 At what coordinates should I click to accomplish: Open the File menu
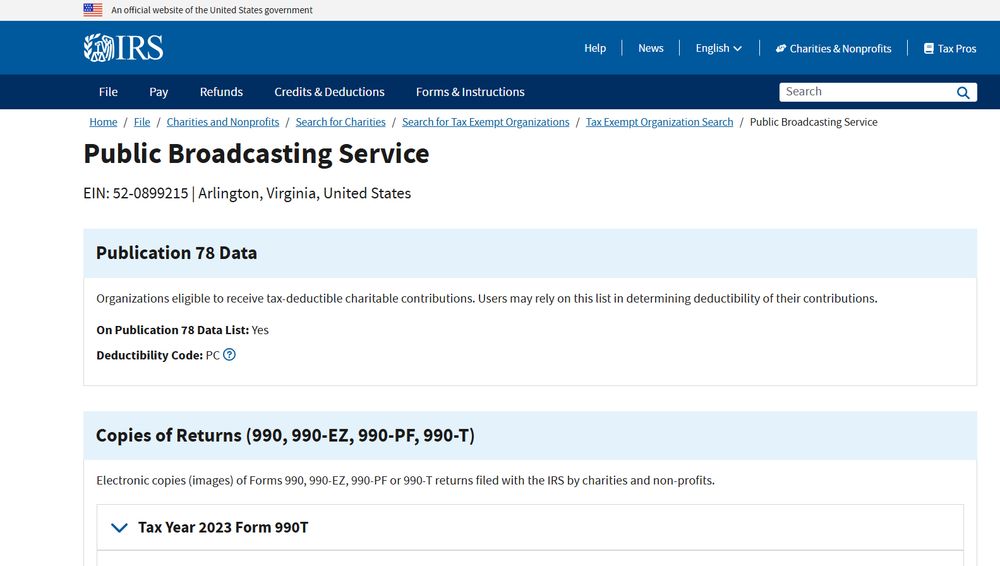pos(108,92)
